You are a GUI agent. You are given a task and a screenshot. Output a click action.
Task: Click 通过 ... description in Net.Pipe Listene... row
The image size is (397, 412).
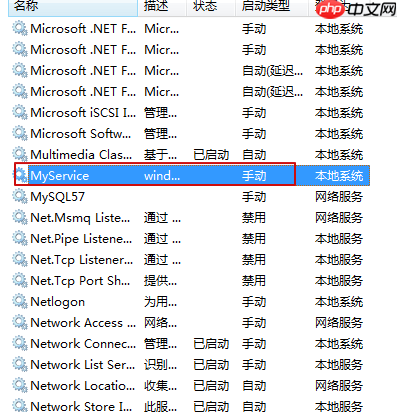click(x=162, y=239)
